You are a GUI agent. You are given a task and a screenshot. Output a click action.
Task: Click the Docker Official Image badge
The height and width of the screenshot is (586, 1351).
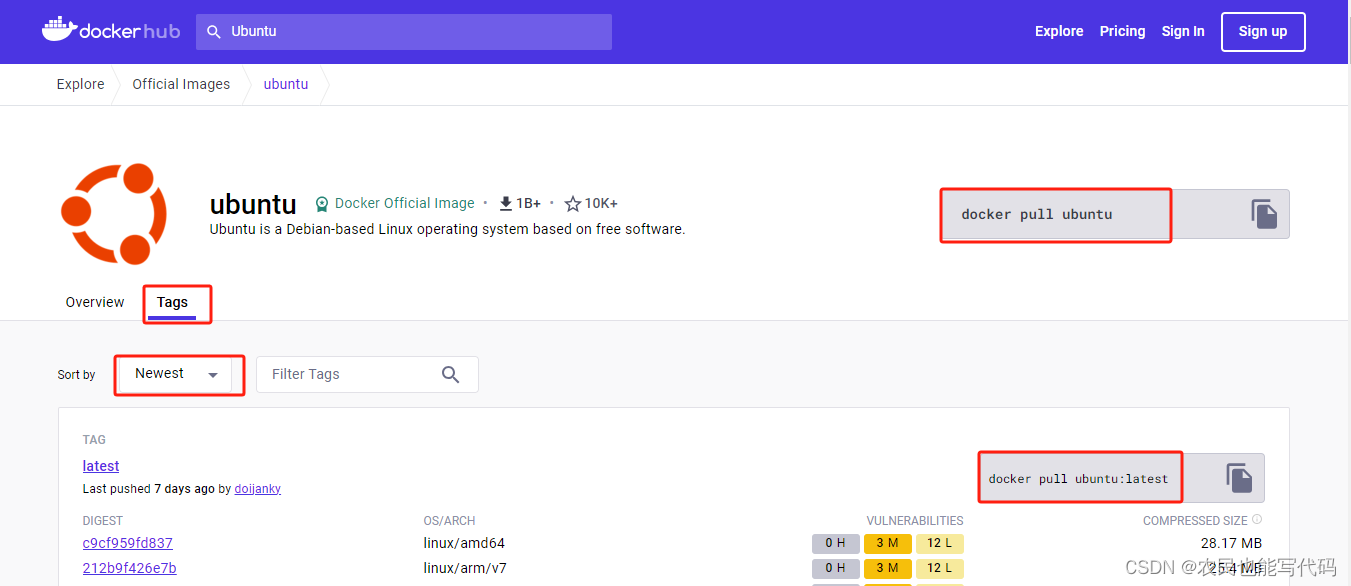pos(394,202)
